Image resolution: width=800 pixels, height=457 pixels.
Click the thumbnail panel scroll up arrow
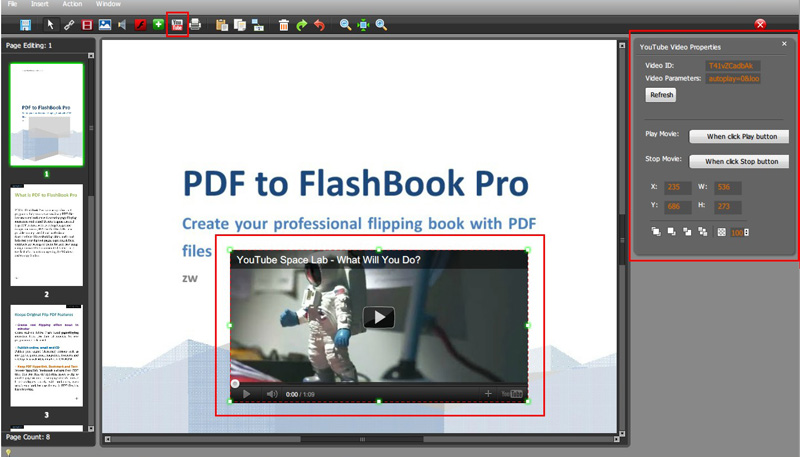pyautogui.click(x=91, y=56)
